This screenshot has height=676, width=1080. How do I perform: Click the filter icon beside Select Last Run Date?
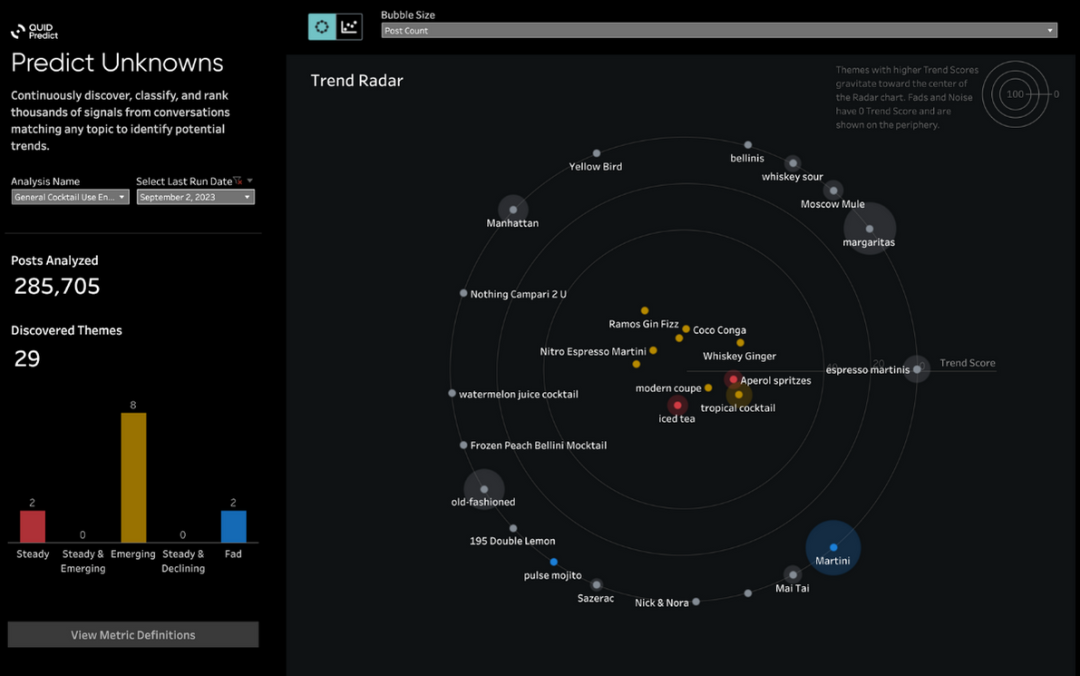point(238,181)
